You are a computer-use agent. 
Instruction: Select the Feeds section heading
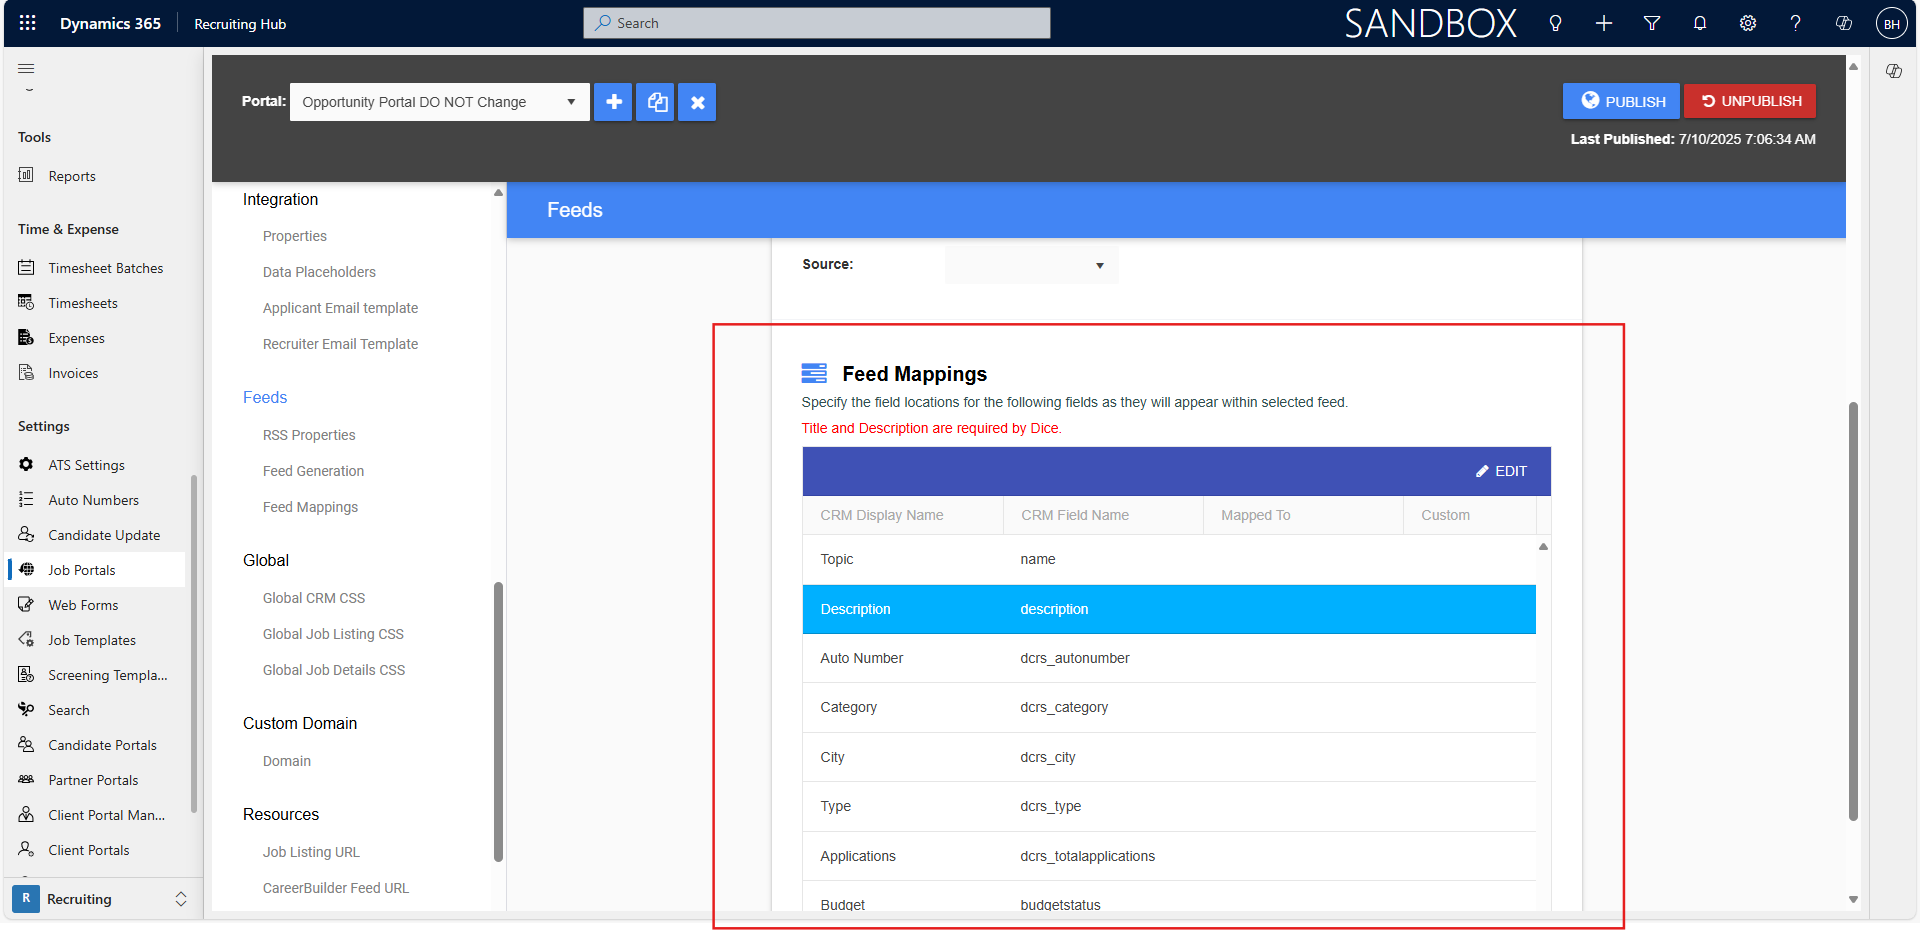265,397
